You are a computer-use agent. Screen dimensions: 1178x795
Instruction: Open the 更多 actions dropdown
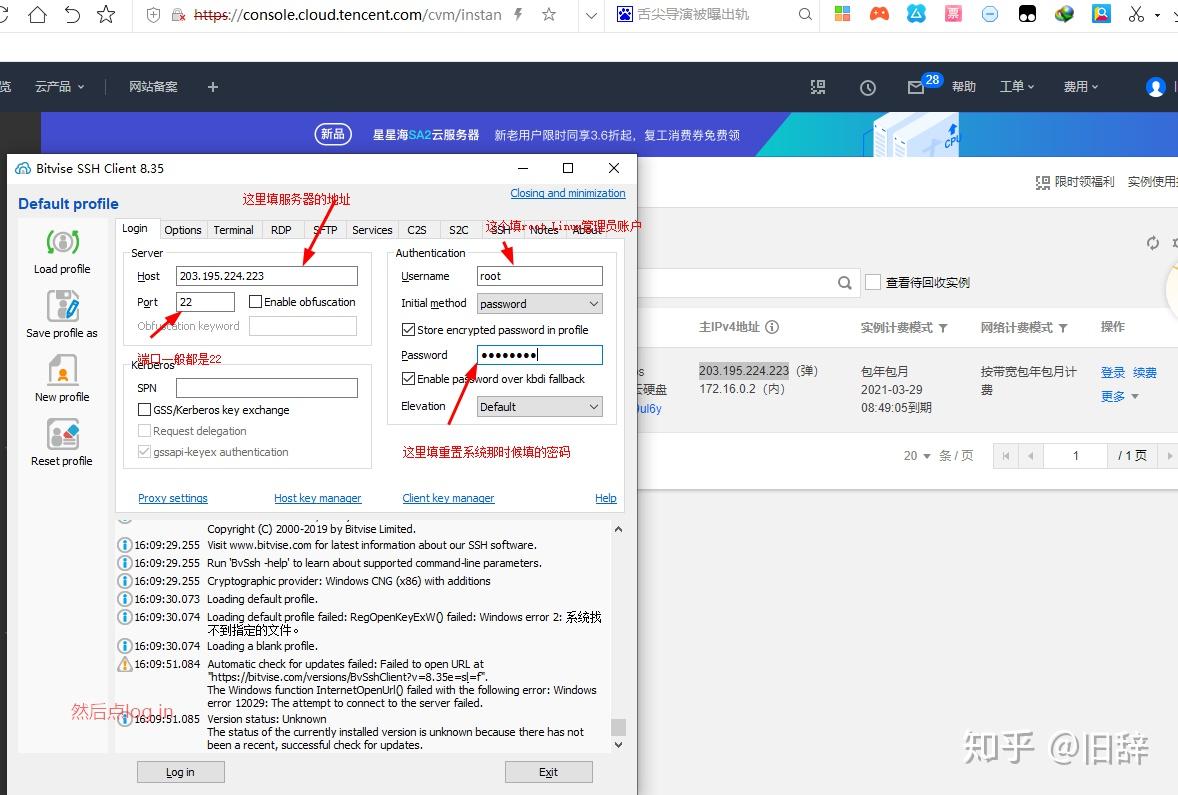tap(1119, 396)
